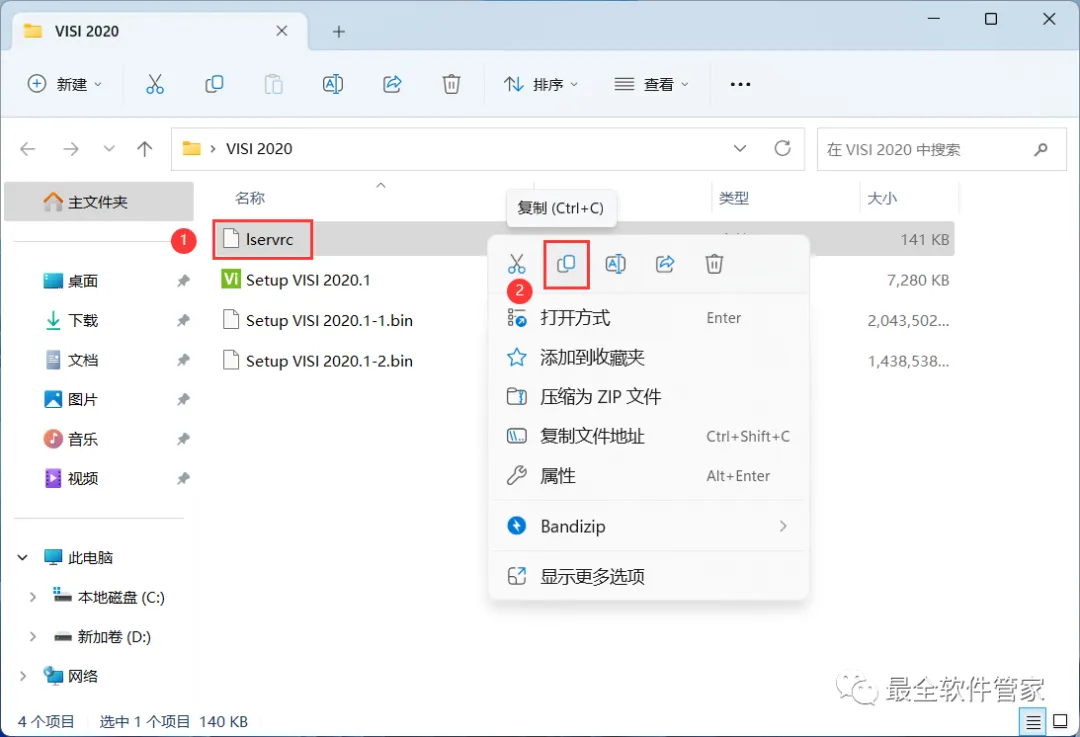Click the Paste icon in the top toolbar
This screenshot has height=737, width=1080.
[273, 84]
